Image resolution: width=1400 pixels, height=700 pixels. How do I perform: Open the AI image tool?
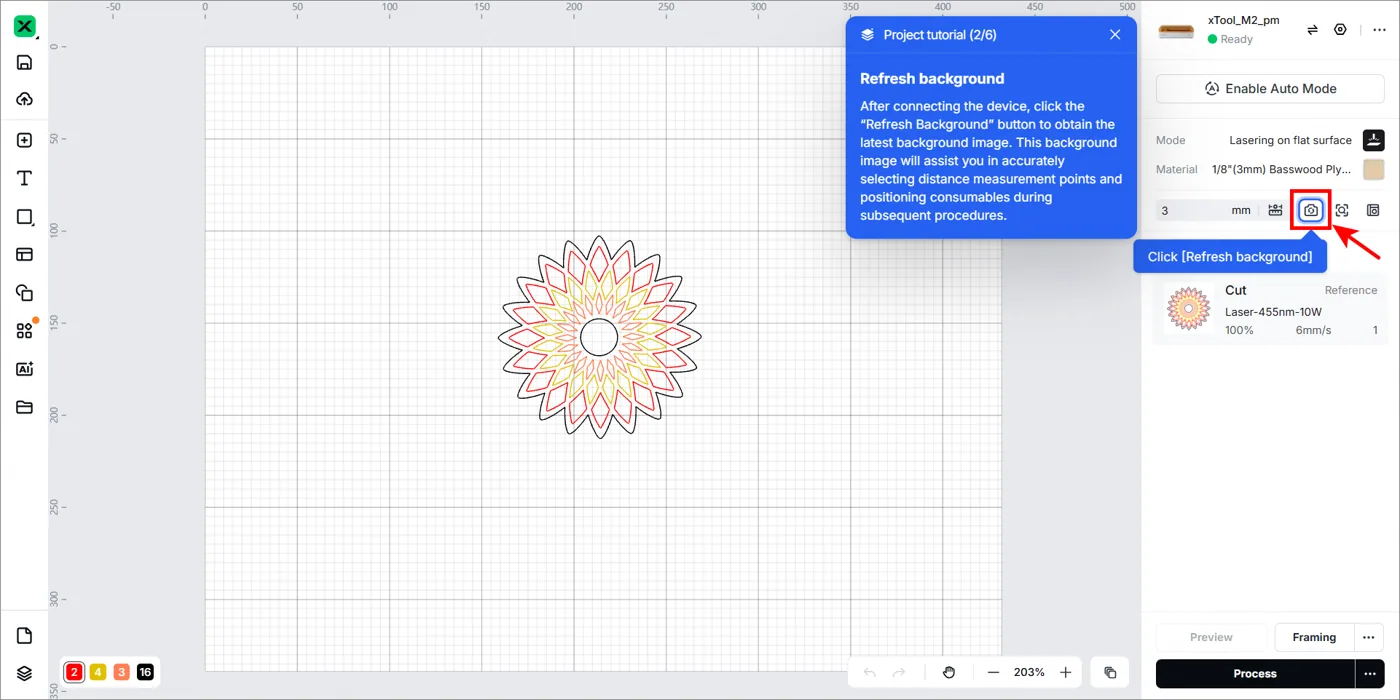[25, 369]
